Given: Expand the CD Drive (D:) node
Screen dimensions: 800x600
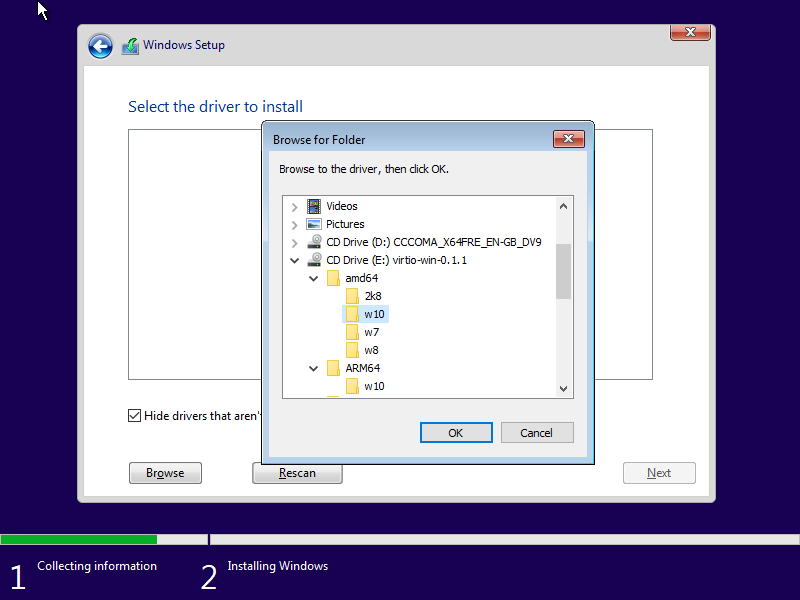Looking at the screenshot, I should (294, 243).
